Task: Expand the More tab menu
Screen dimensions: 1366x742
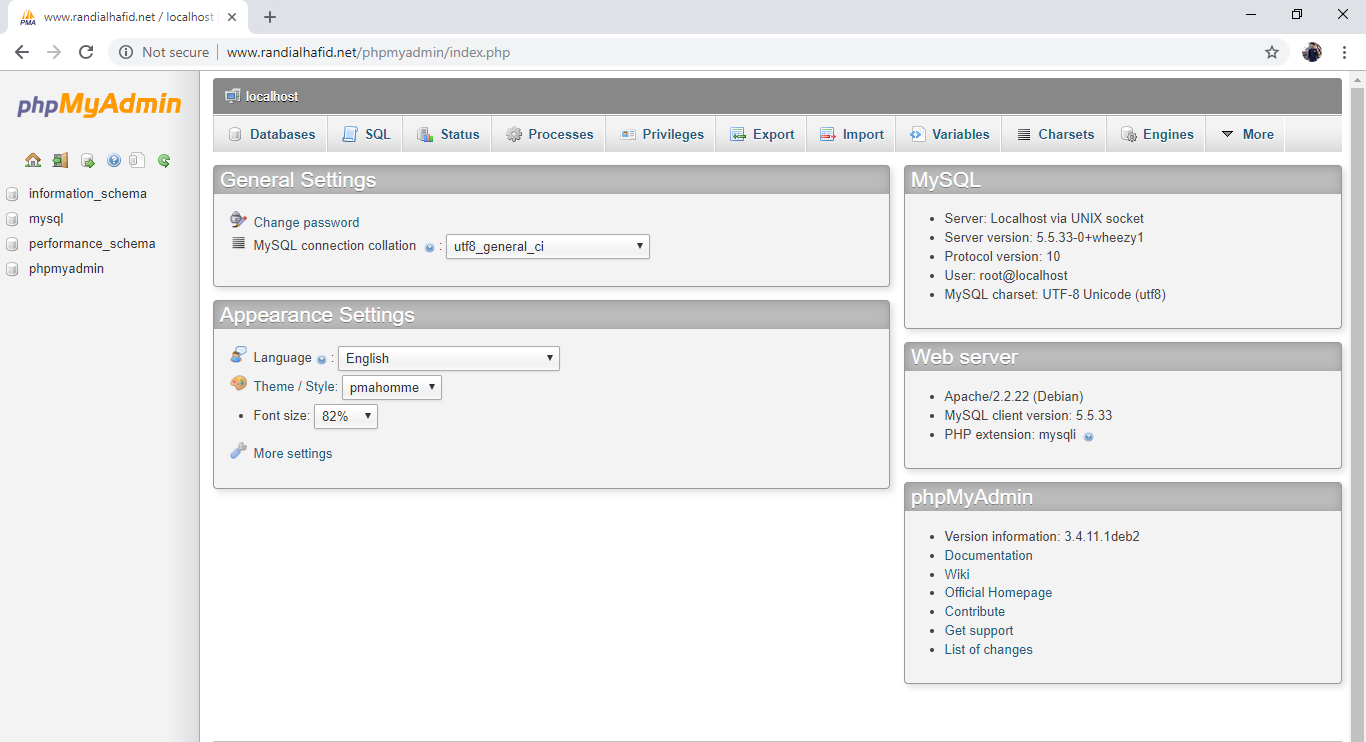Action: click(1246, 134)
